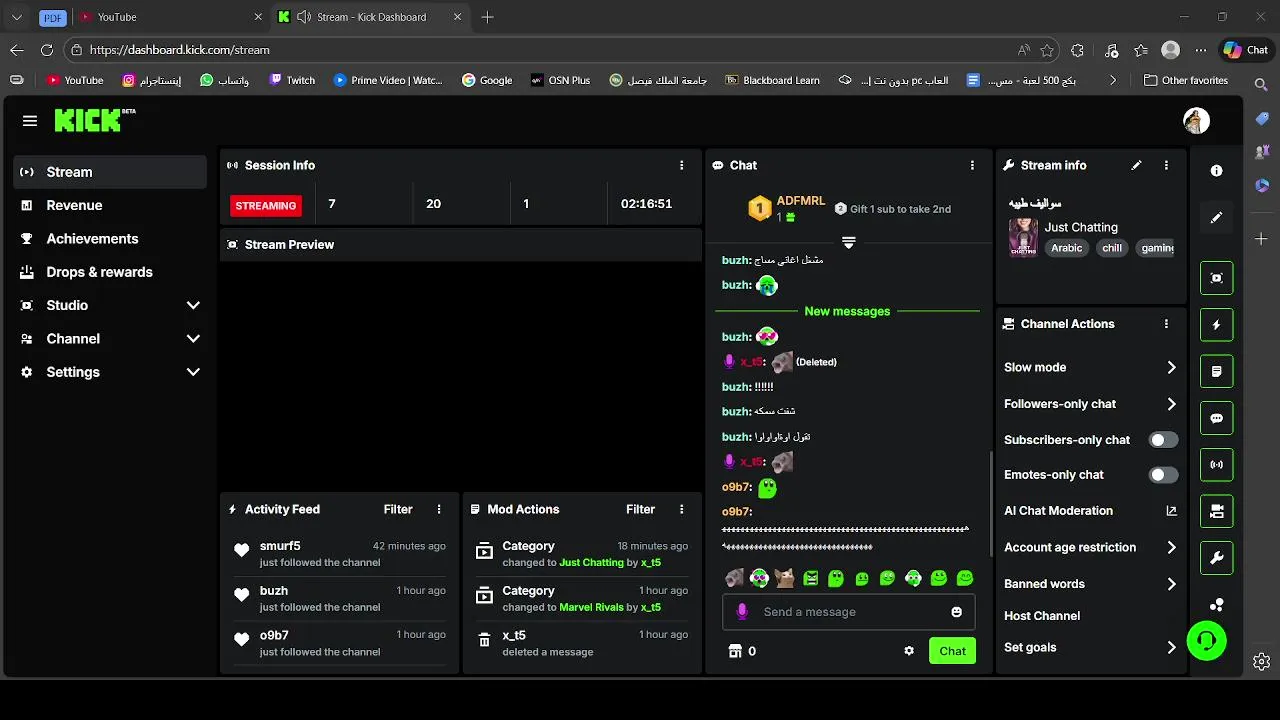
Task: Open the emoji picker in message box
Action: 957,612
